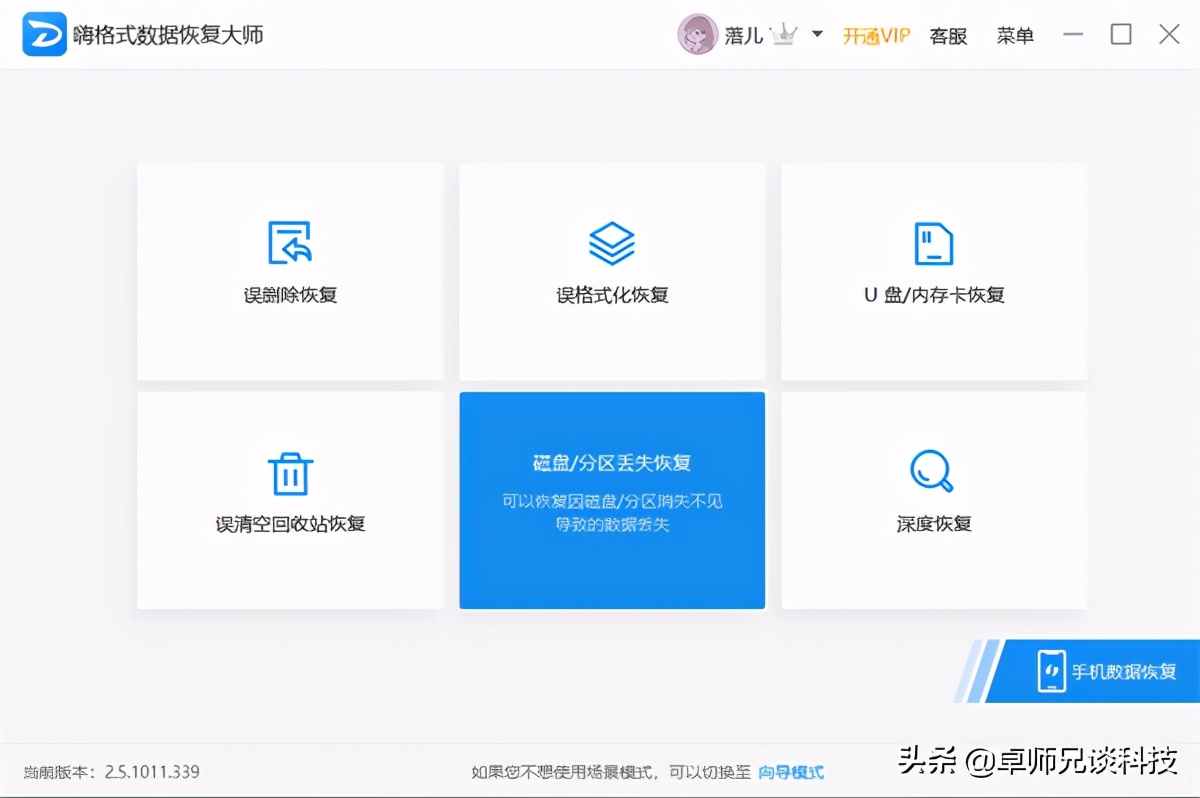Select the deleted file recovery (误删除恢复) icon
Image resolution: width=1200 pixels, height=798 pixels.
pyautogui.click(x=290, y=241)
